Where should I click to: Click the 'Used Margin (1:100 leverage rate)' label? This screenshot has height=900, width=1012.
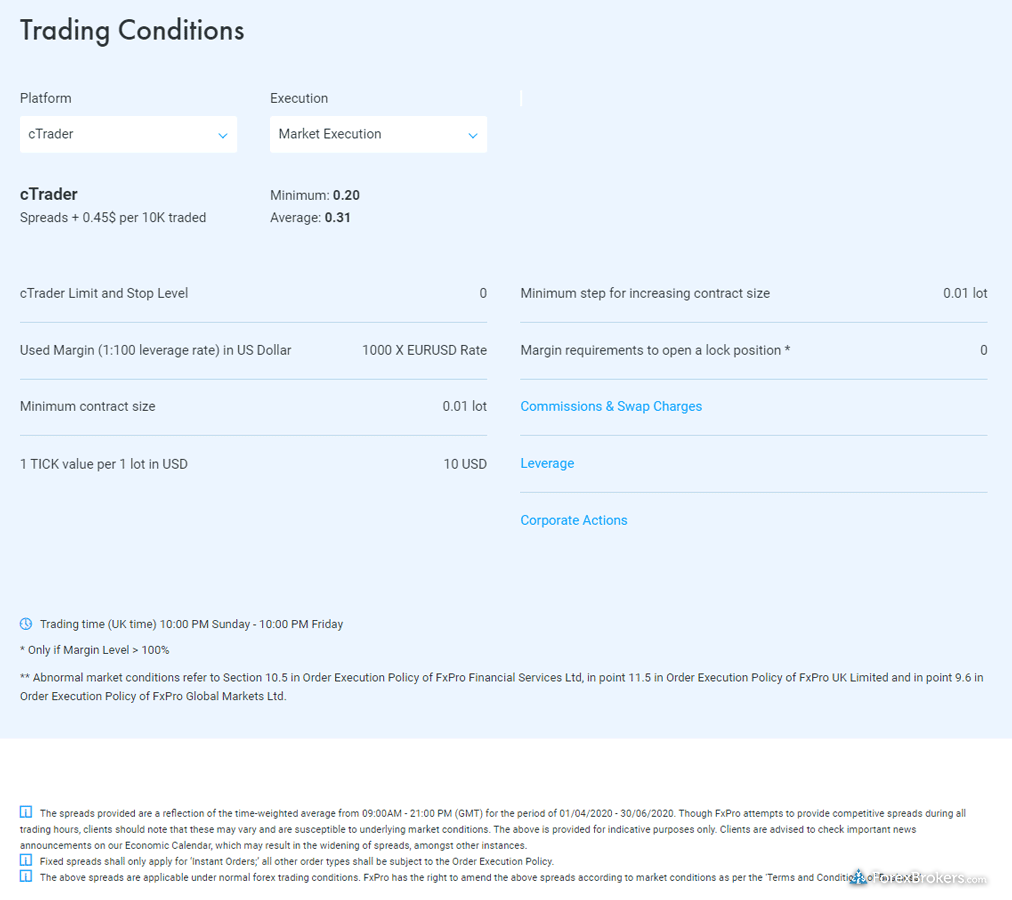(x=156, y=350)
